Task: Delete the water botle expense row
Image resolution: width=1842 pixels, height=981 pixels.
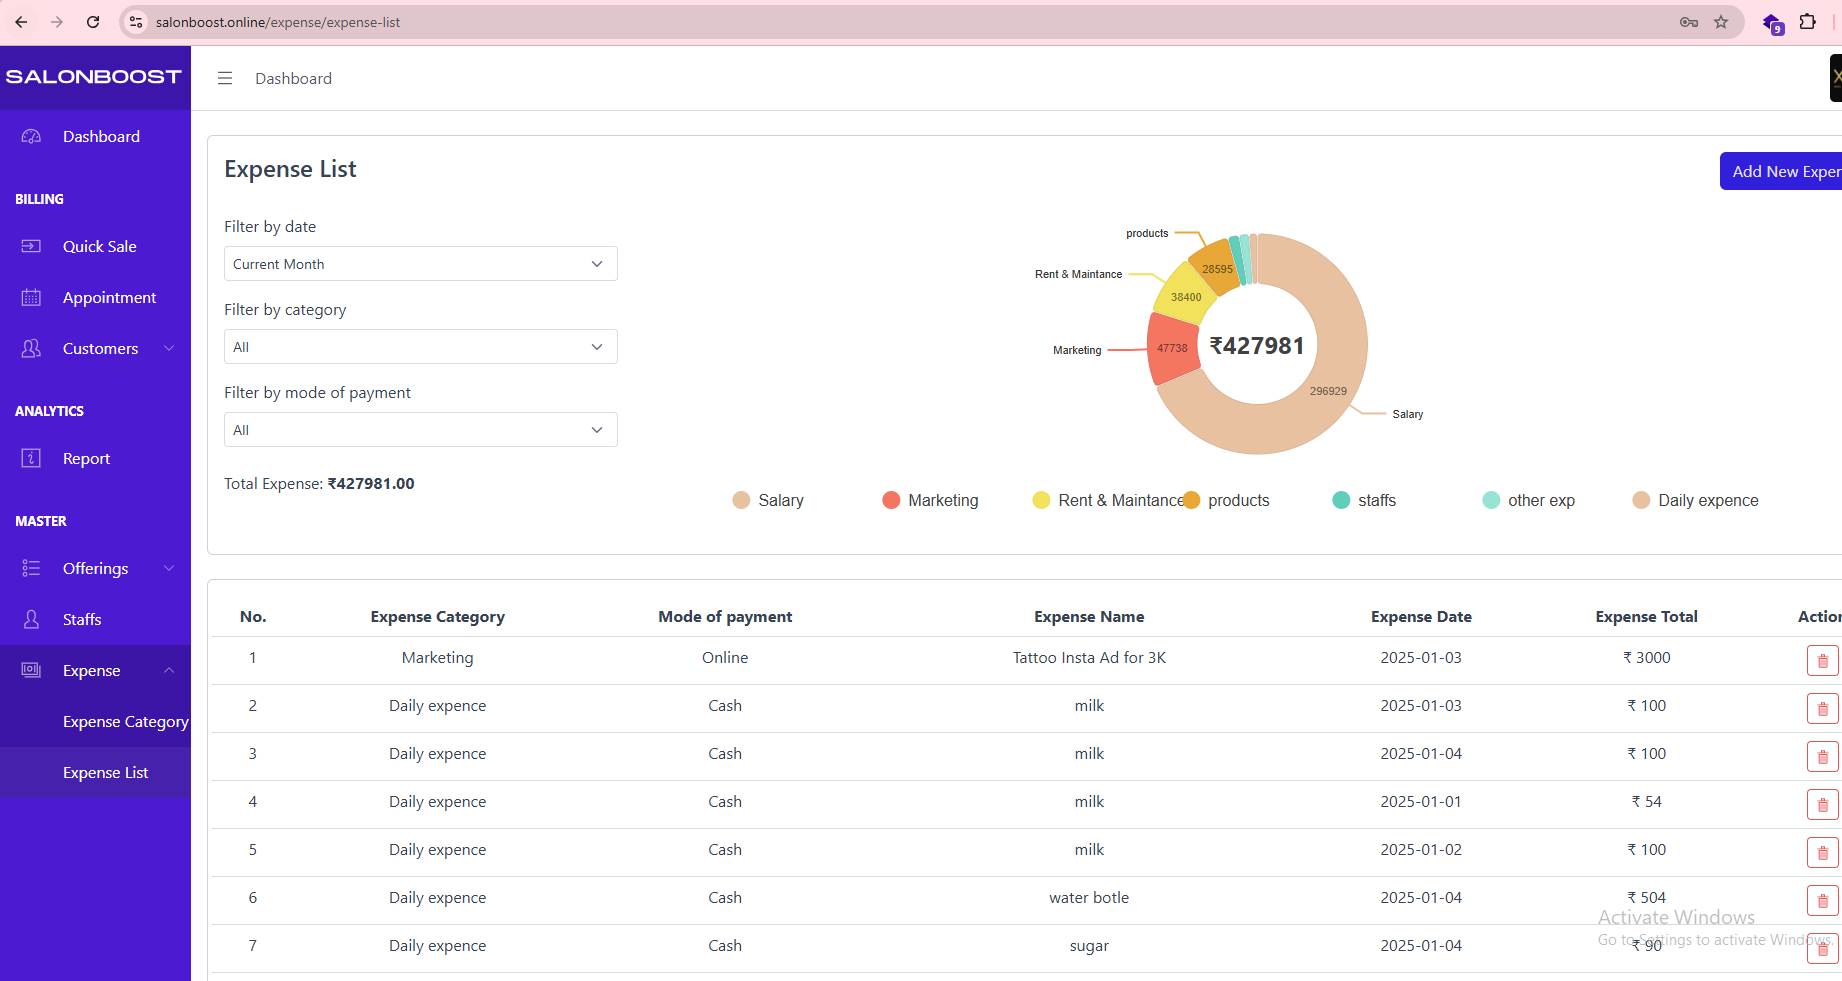Action: 1822,900
